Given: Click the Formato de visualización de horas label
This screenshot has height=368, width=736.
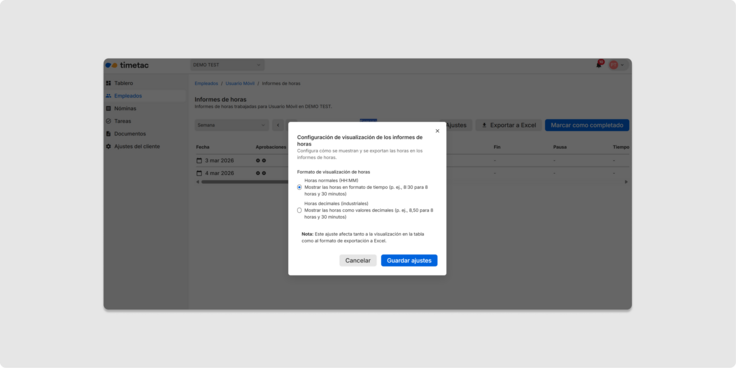Looking at the screenshot, I should pos(333,172).
